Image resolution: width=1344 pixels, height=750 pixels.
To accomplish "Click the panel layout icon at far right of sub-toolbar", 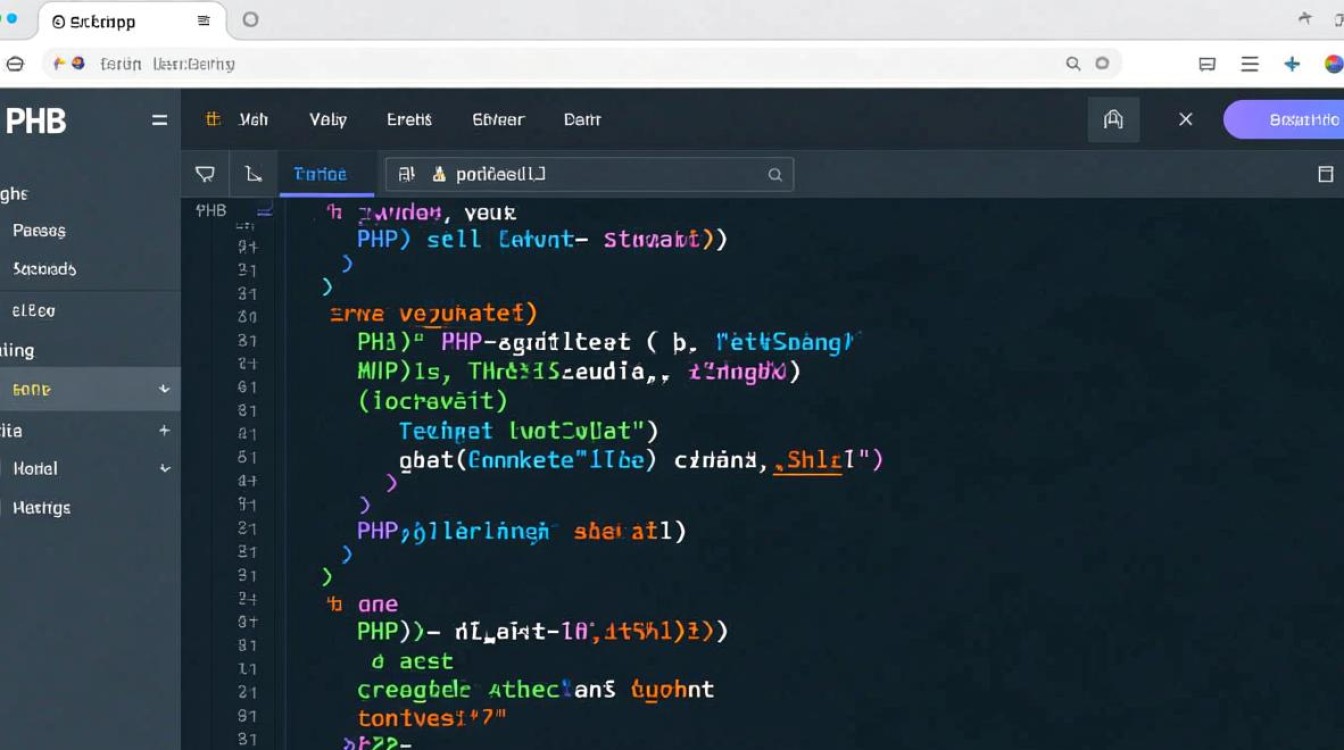I will (x=1325, y=174).
